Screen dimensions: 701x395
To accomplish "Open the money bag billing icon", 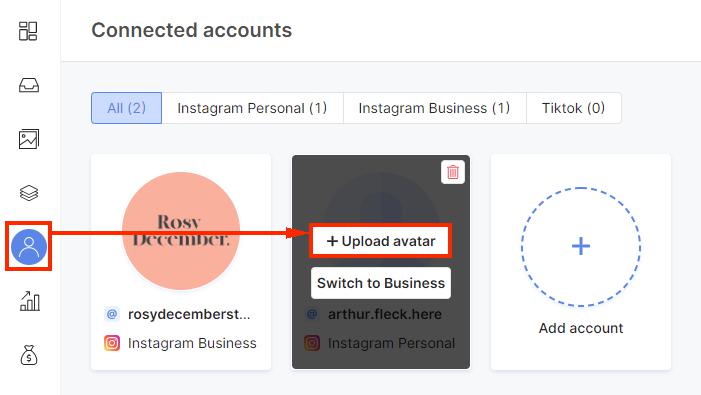I will 29,355.
